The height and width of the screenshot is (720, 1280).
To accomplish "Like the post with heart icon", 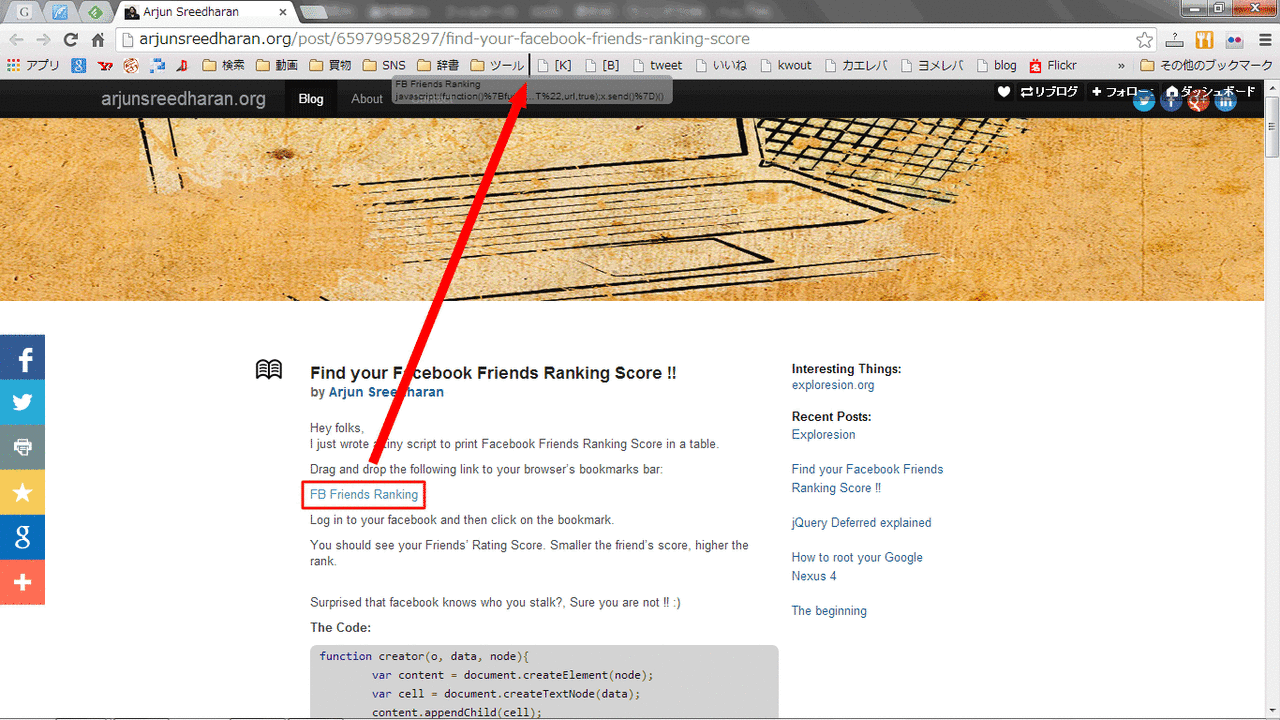I will pyautogui.click(x=1004, y=91).
